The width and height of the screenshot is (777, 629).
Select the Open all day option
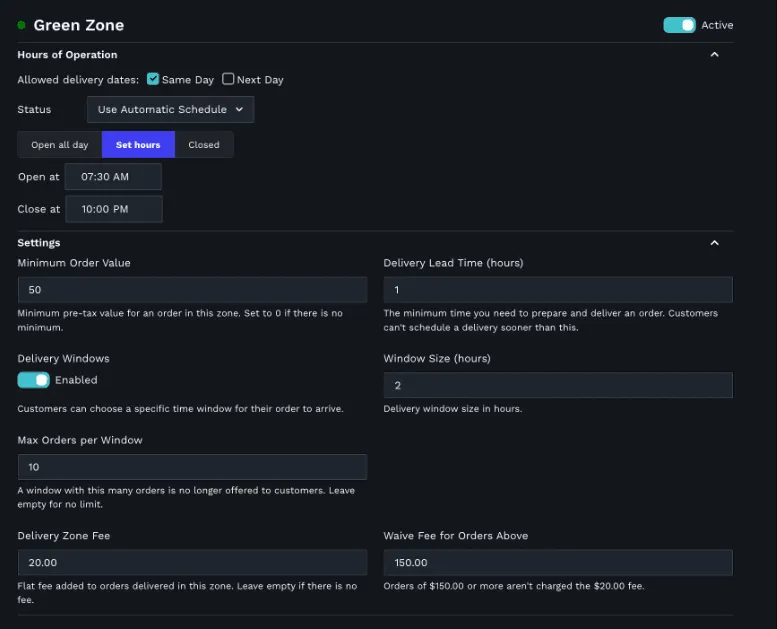coord(59,145)
